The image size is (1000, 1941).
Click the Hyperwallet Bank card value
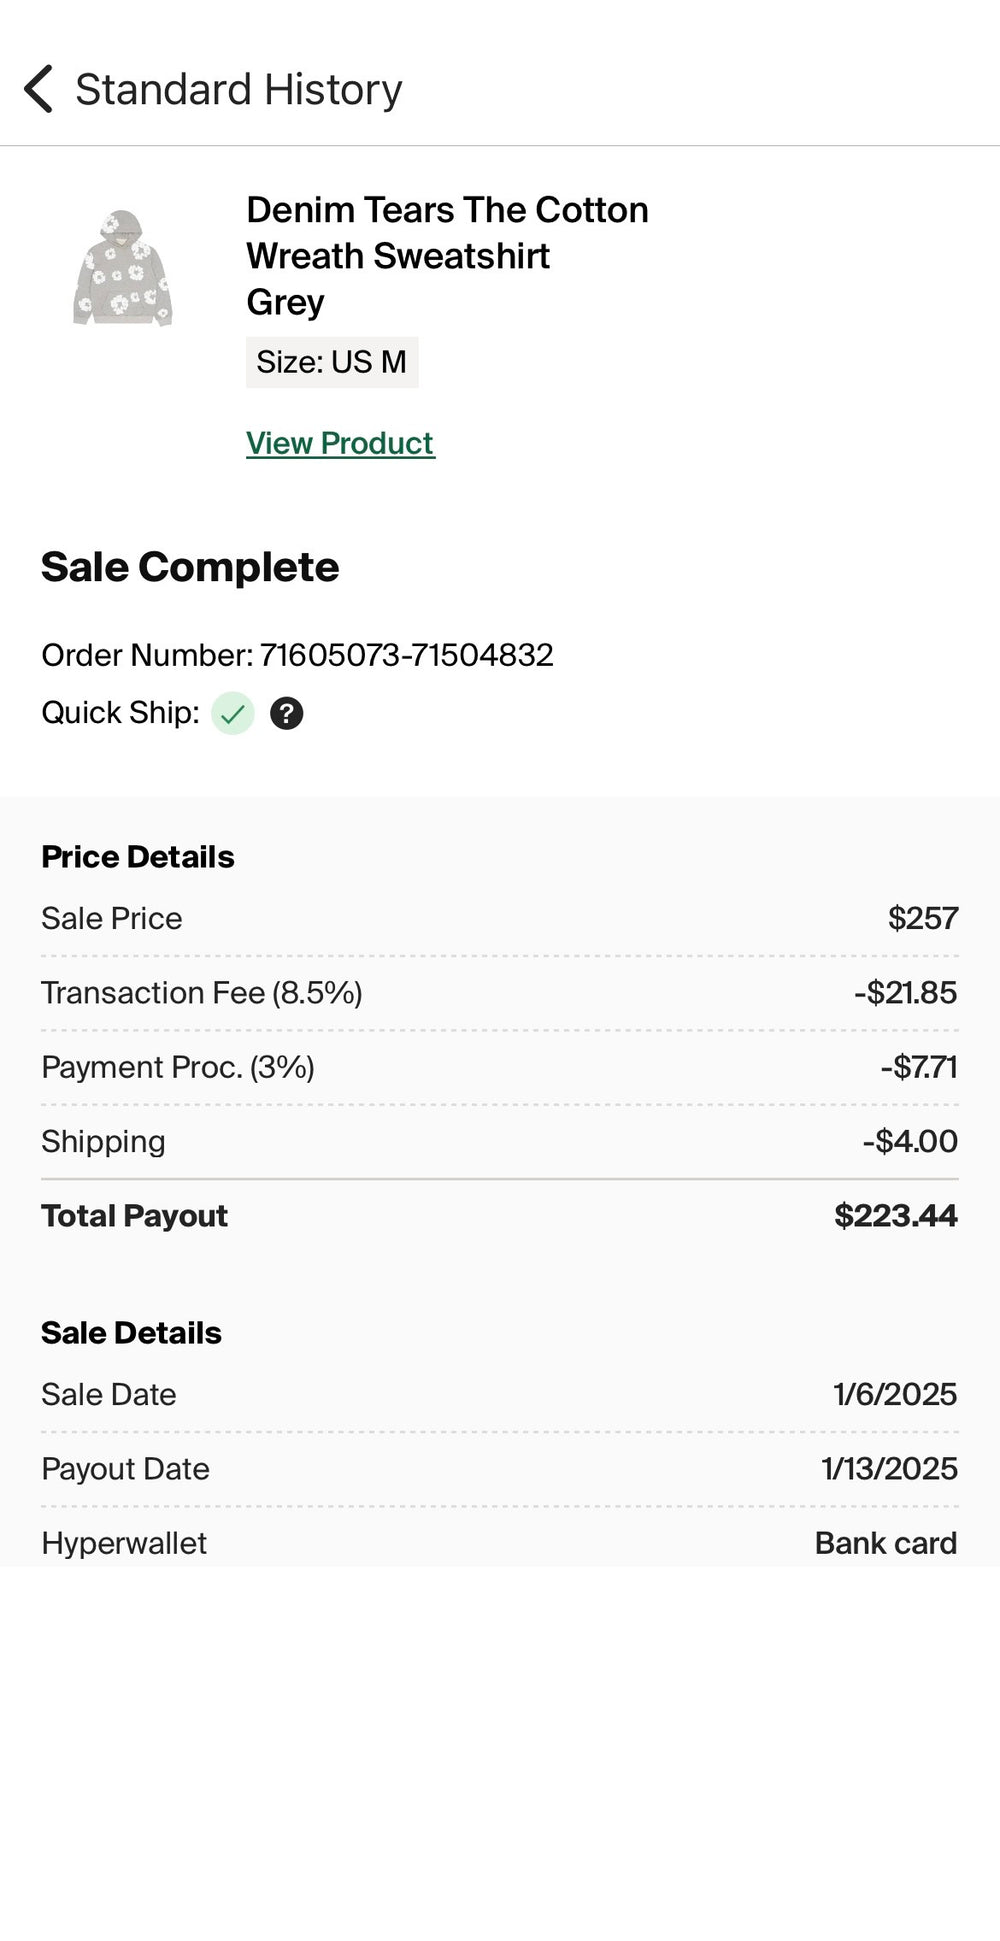click(x=885, y=1543)
